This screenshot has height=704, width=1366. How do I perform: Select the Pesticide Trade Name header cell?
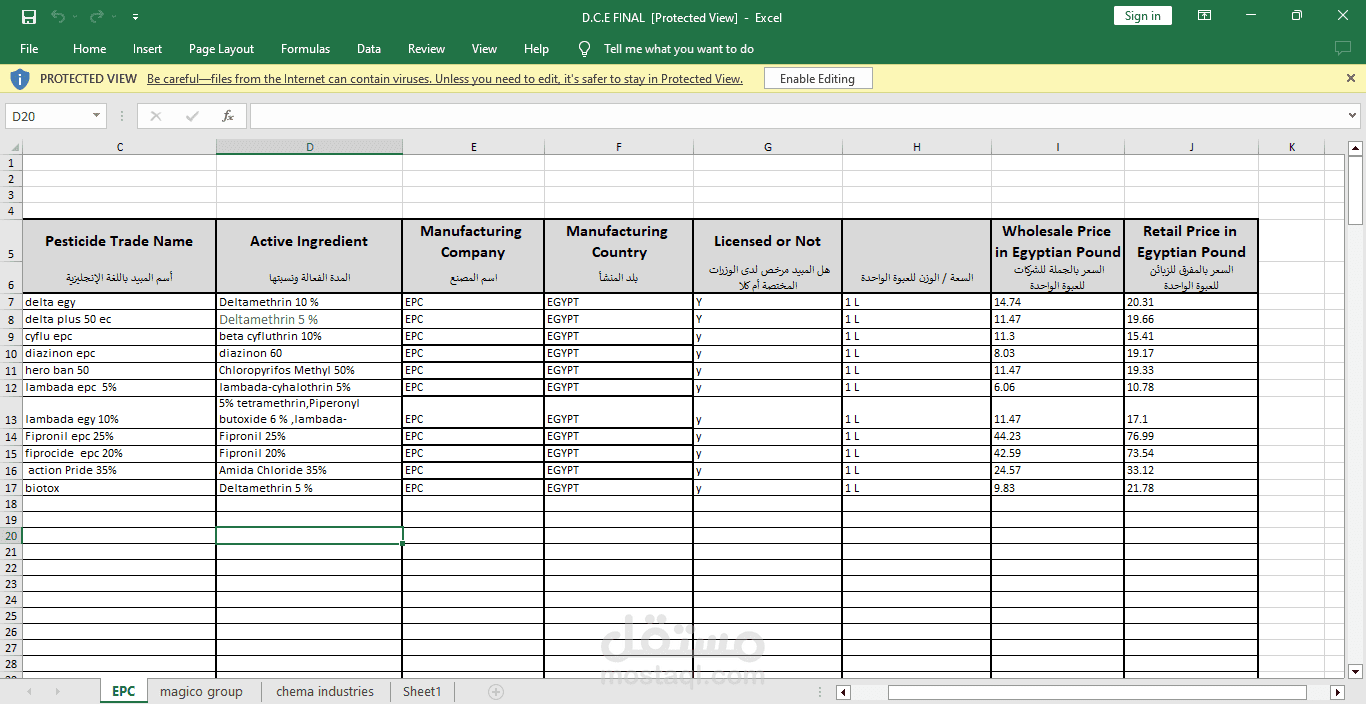pyautogui.click(x=119, y=241)
